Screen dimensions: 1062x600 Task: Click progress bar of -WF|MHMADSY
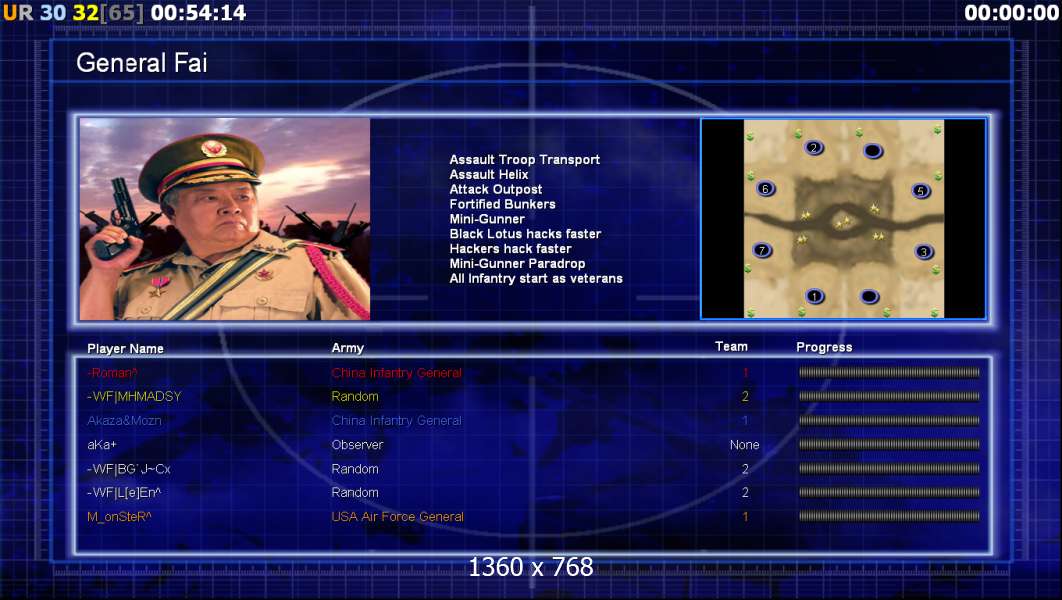[x=889, y=396]
